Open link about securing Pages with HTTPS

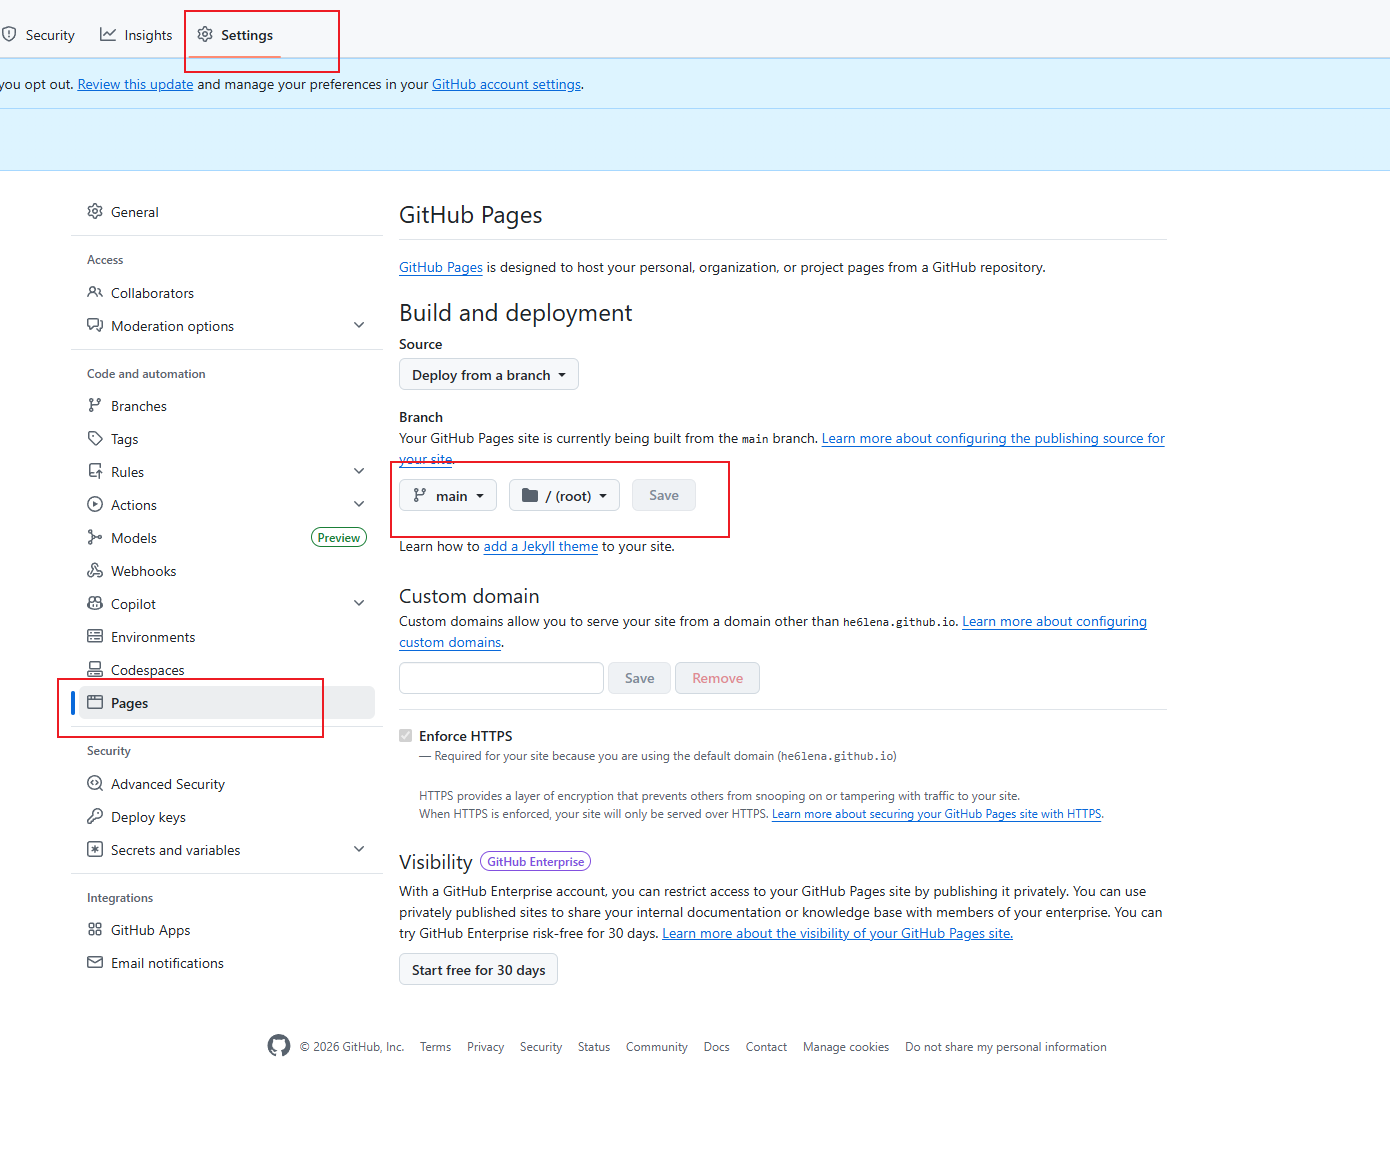pyautogui.click(x=936, y=814)
